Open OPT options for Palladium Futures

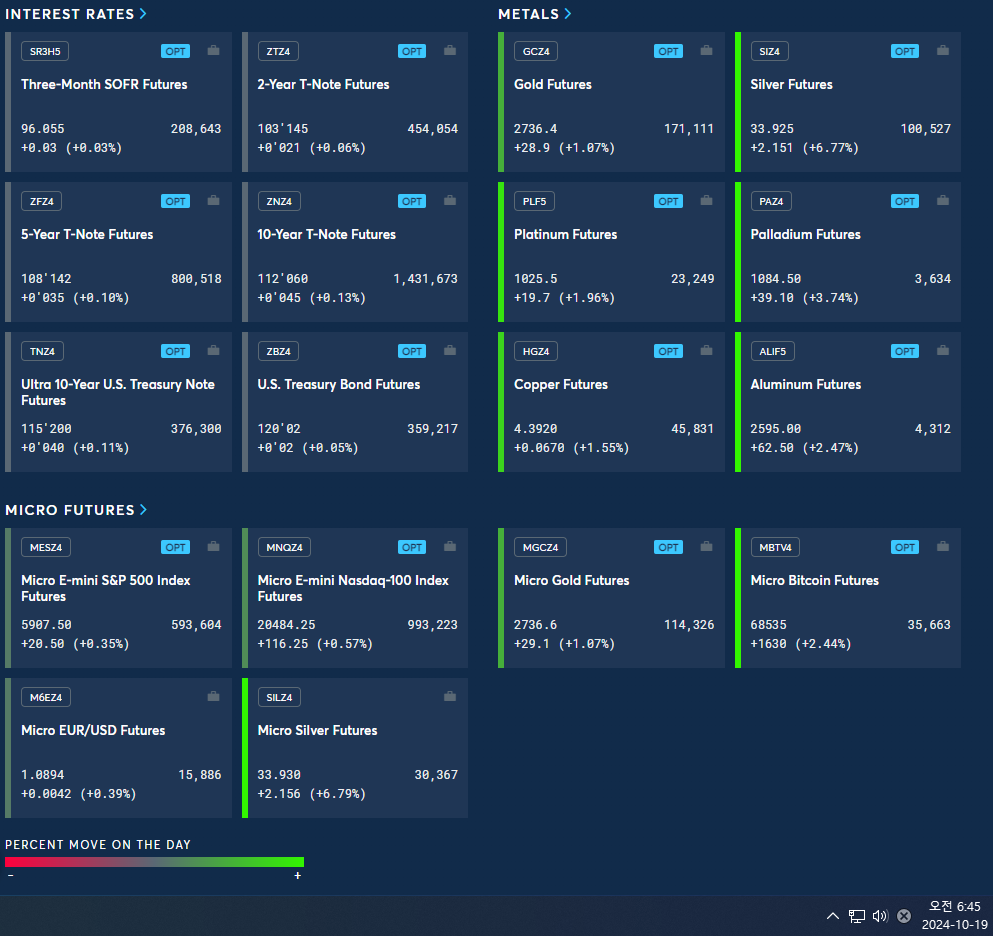(x=905, y=201)
